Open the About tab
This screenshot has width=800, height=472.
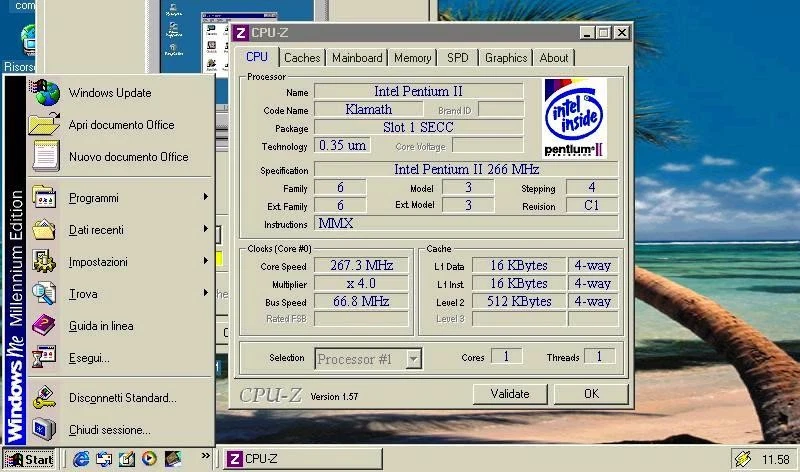(x=554, y=58)
